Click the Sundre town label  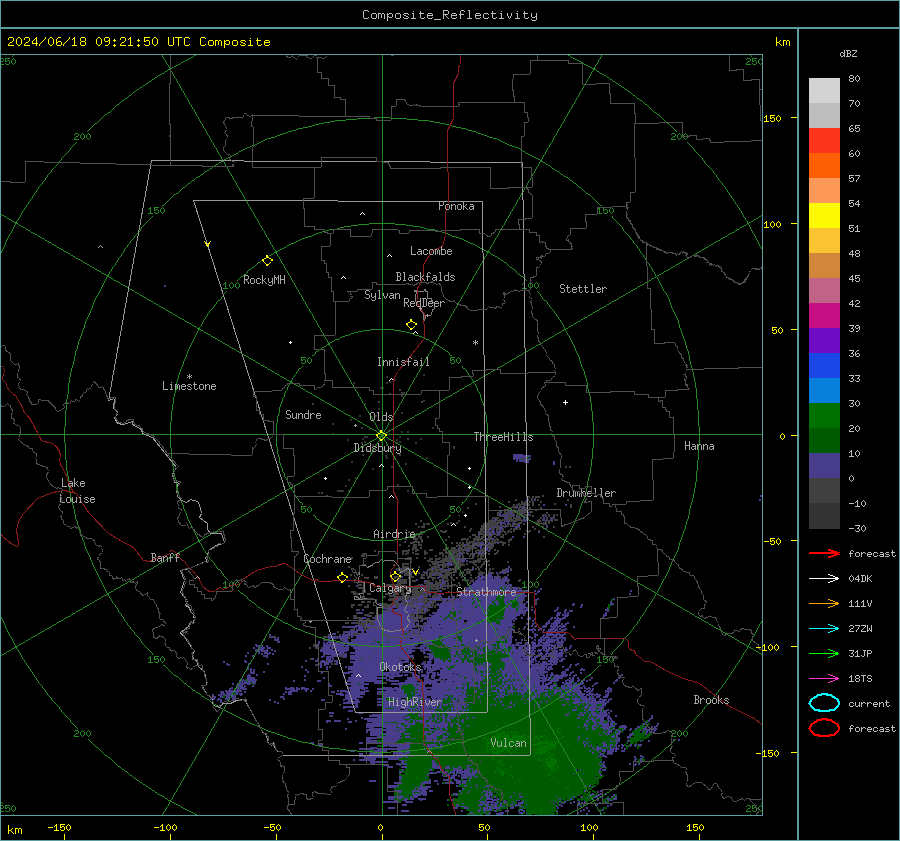(303, 415)
